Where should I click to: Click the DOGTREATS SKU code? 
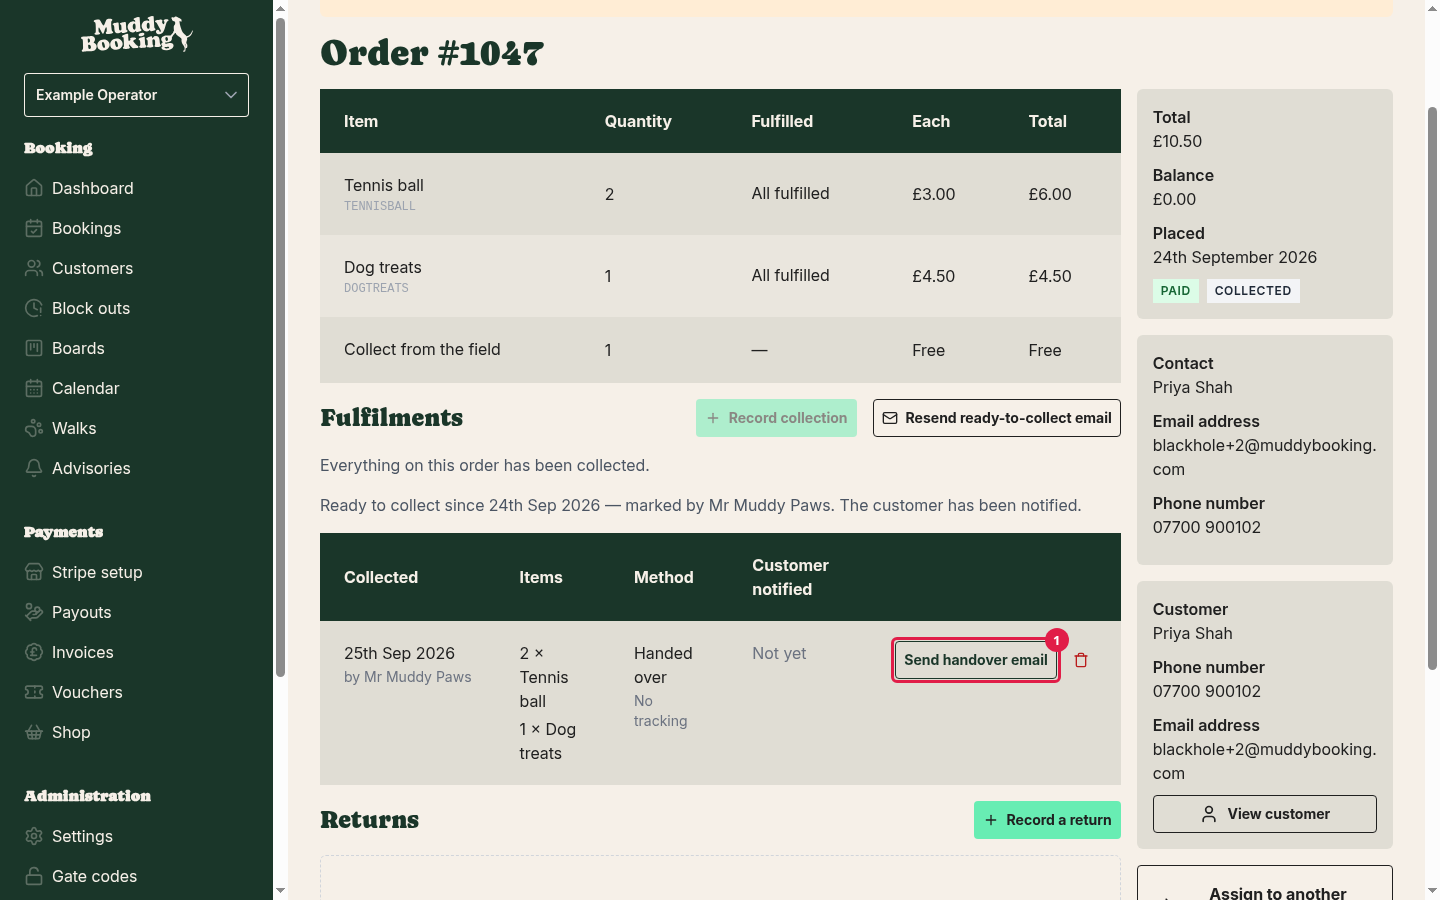point(376,288)
